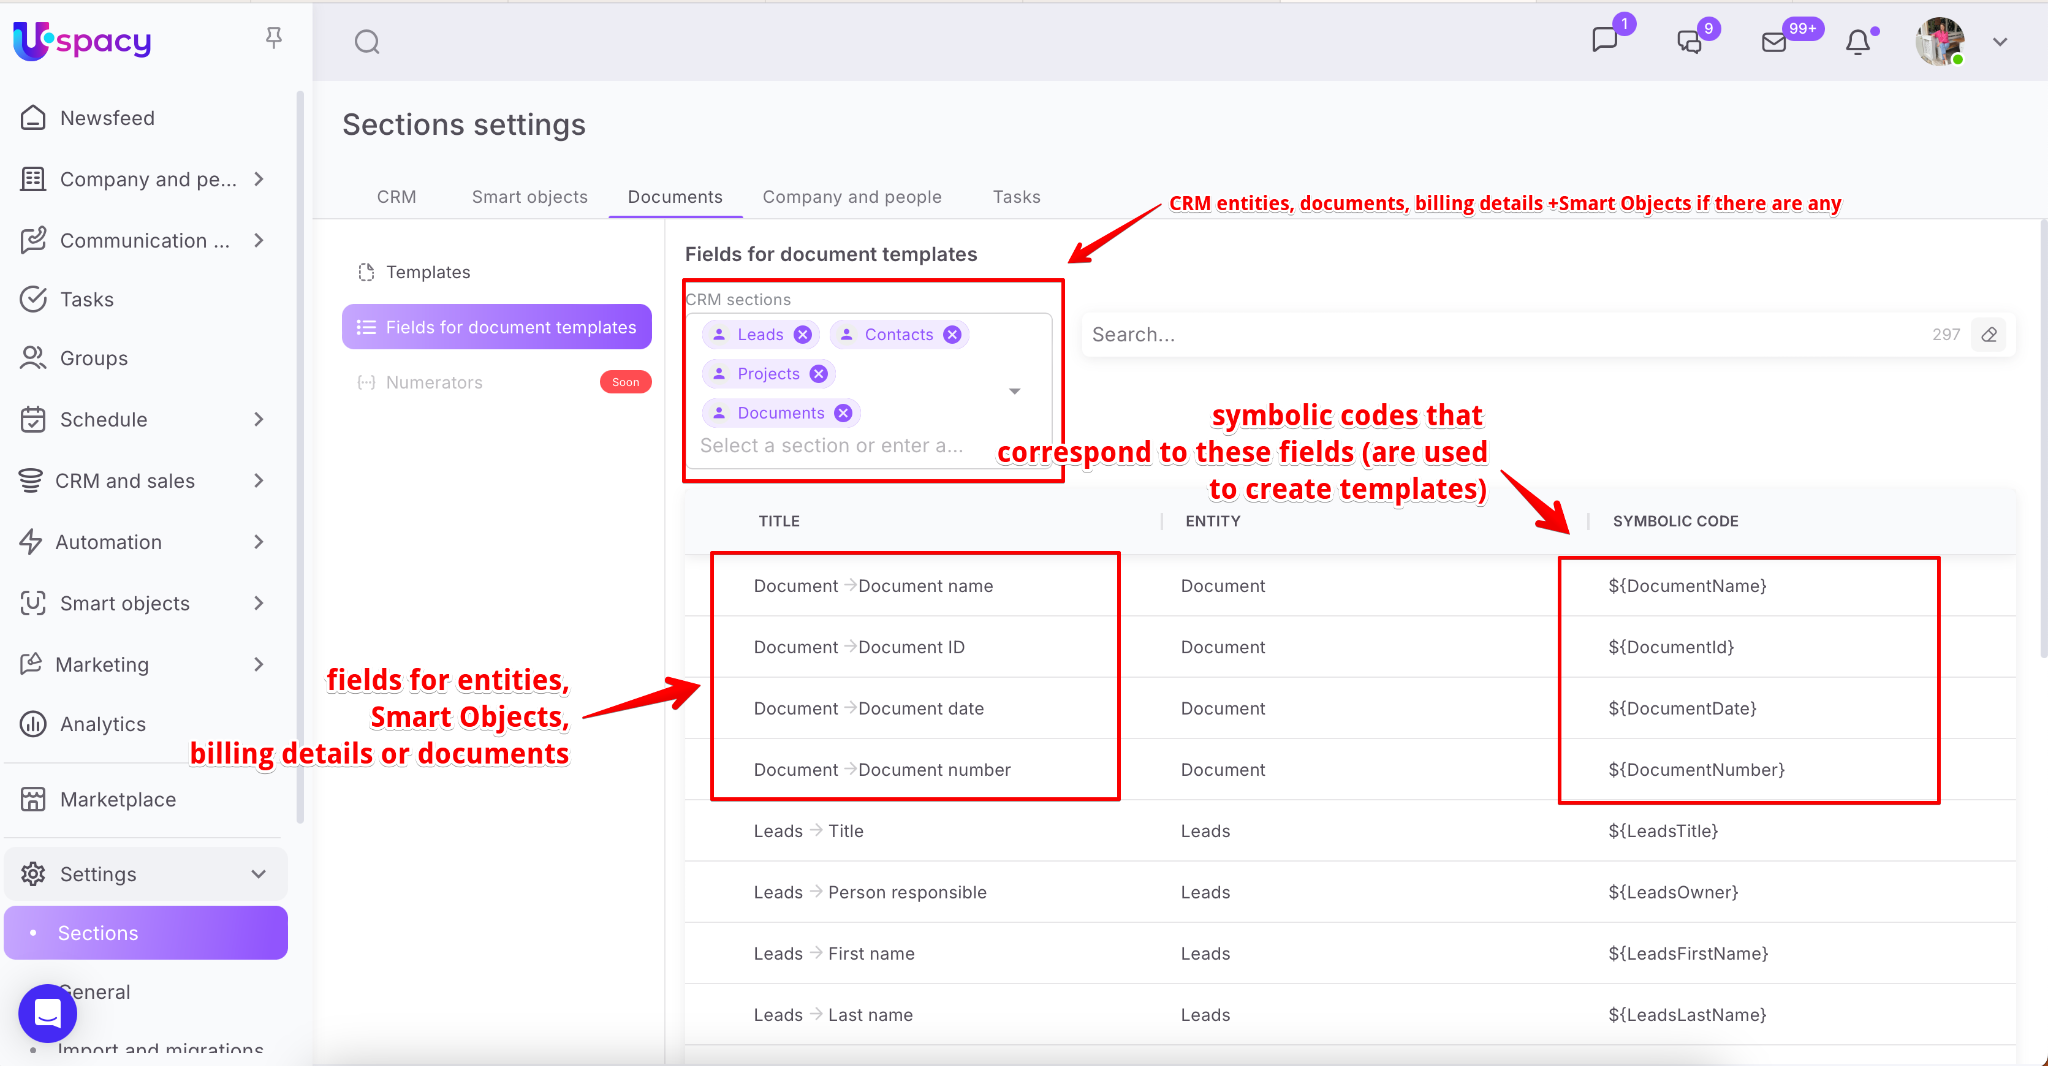Image resolution: width=2048 pixels, height=1066 pixels.
Task: Switch to the Smart objects tab
Action: [529, 197]
